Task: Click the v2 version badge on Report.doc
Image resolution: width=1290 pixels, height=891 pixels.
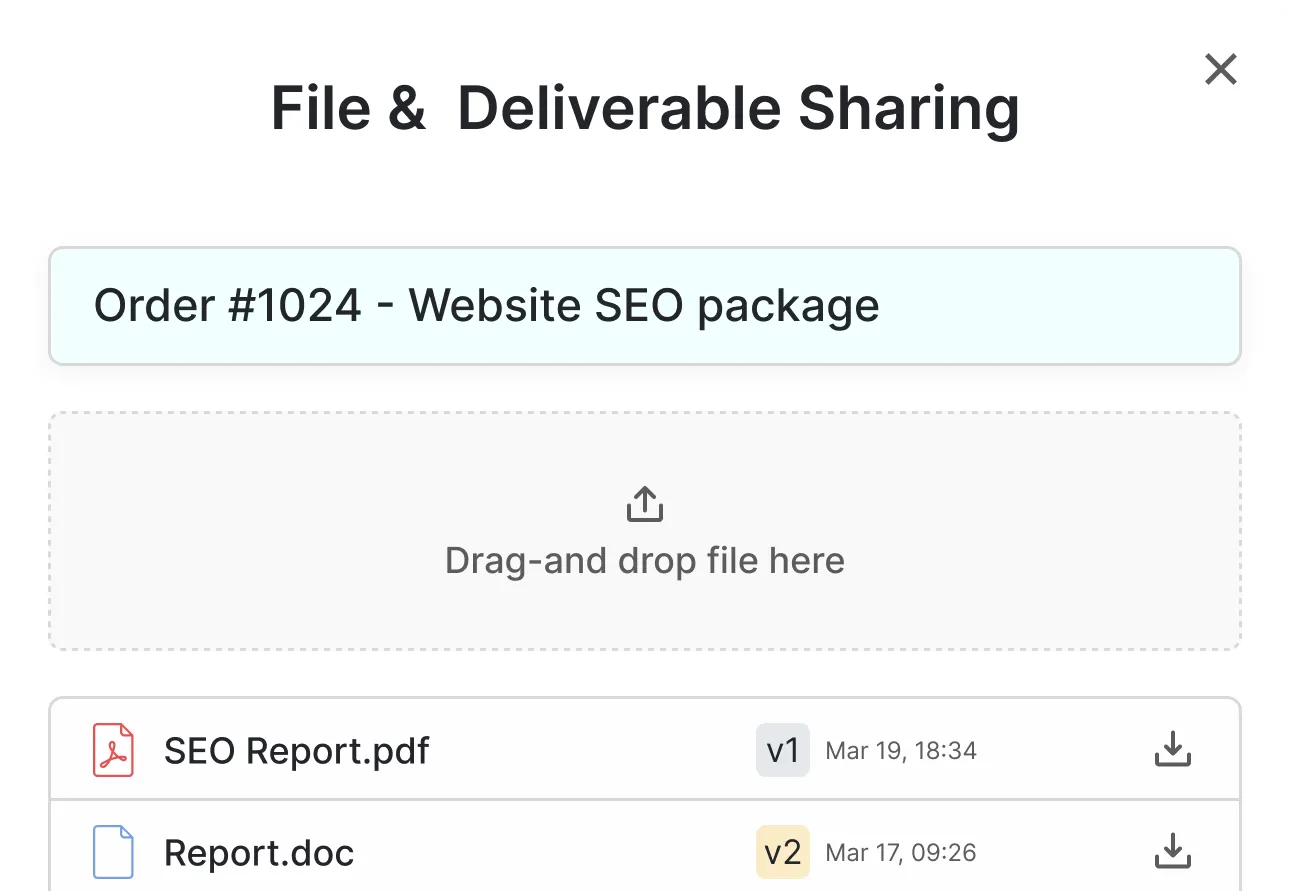Action: tap(783, 852)
